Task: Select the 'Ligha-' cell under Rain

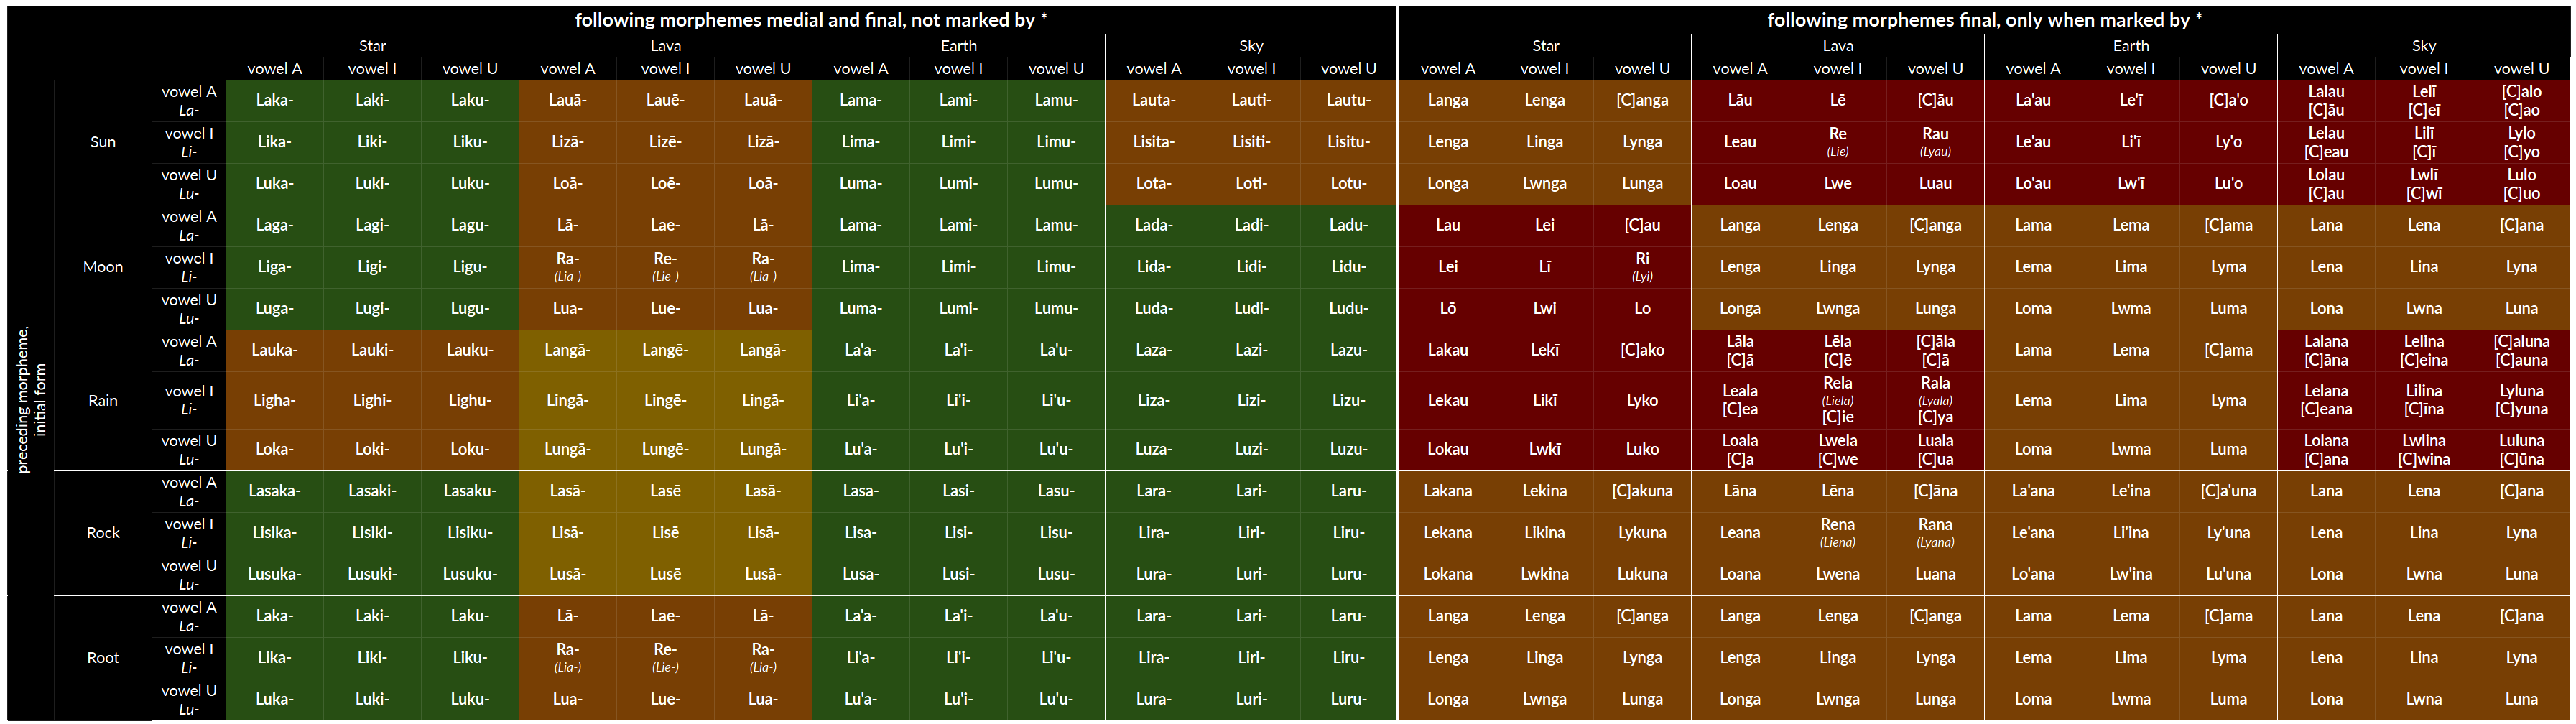Action: point(274,400)
